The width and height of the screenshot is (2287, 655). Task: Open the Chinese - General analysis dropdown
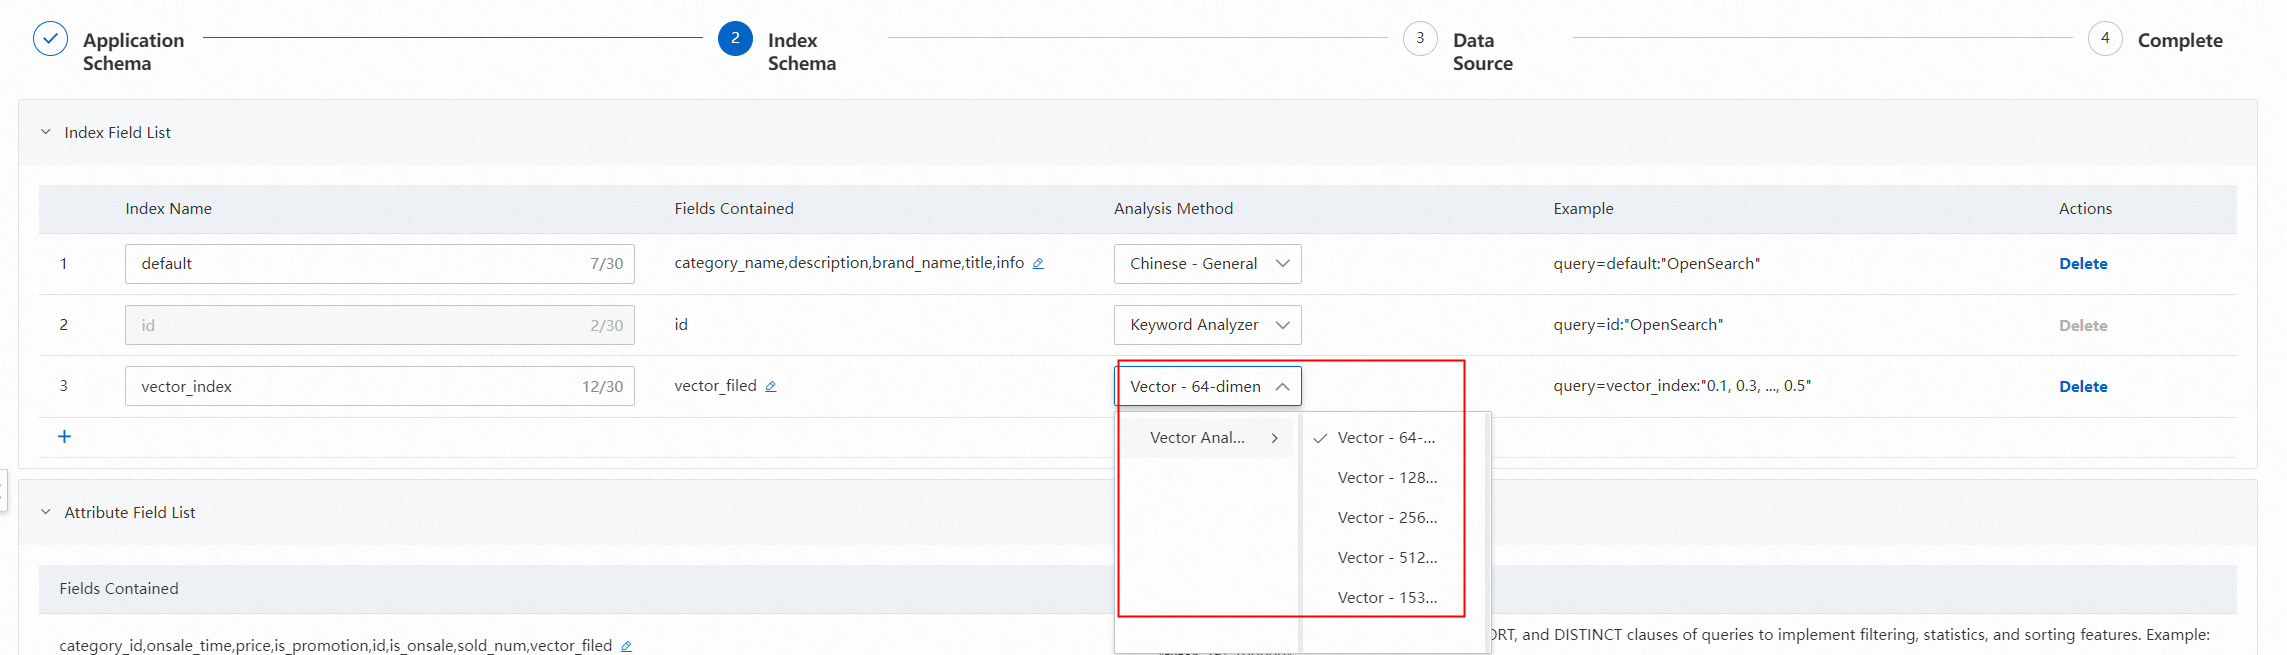click(1207, 264)
